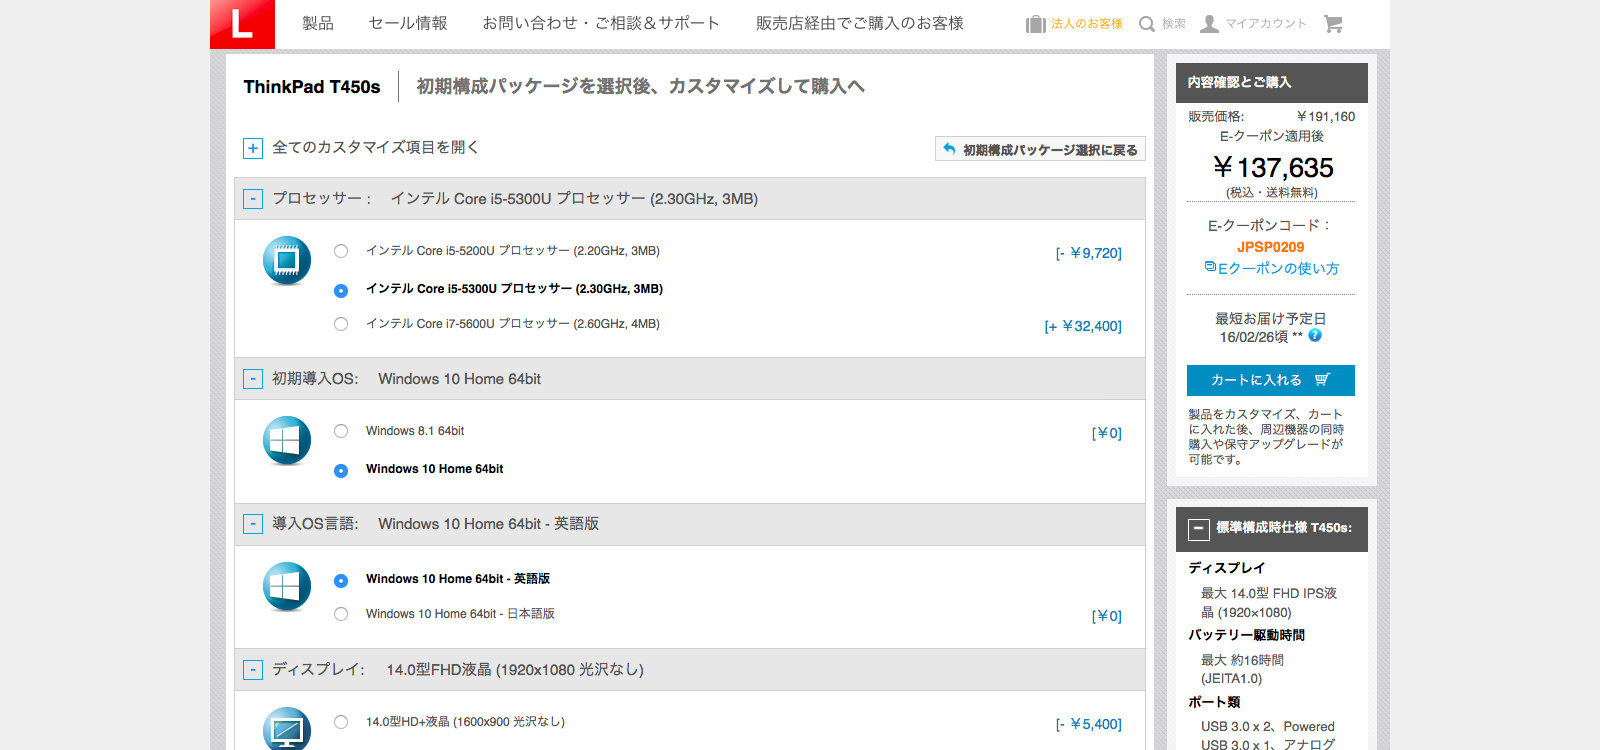Select Windows 10 Home 日本語版 radio button
Image resolution: width=1600 pixels, height=750 pixels.
click(341, 614)
